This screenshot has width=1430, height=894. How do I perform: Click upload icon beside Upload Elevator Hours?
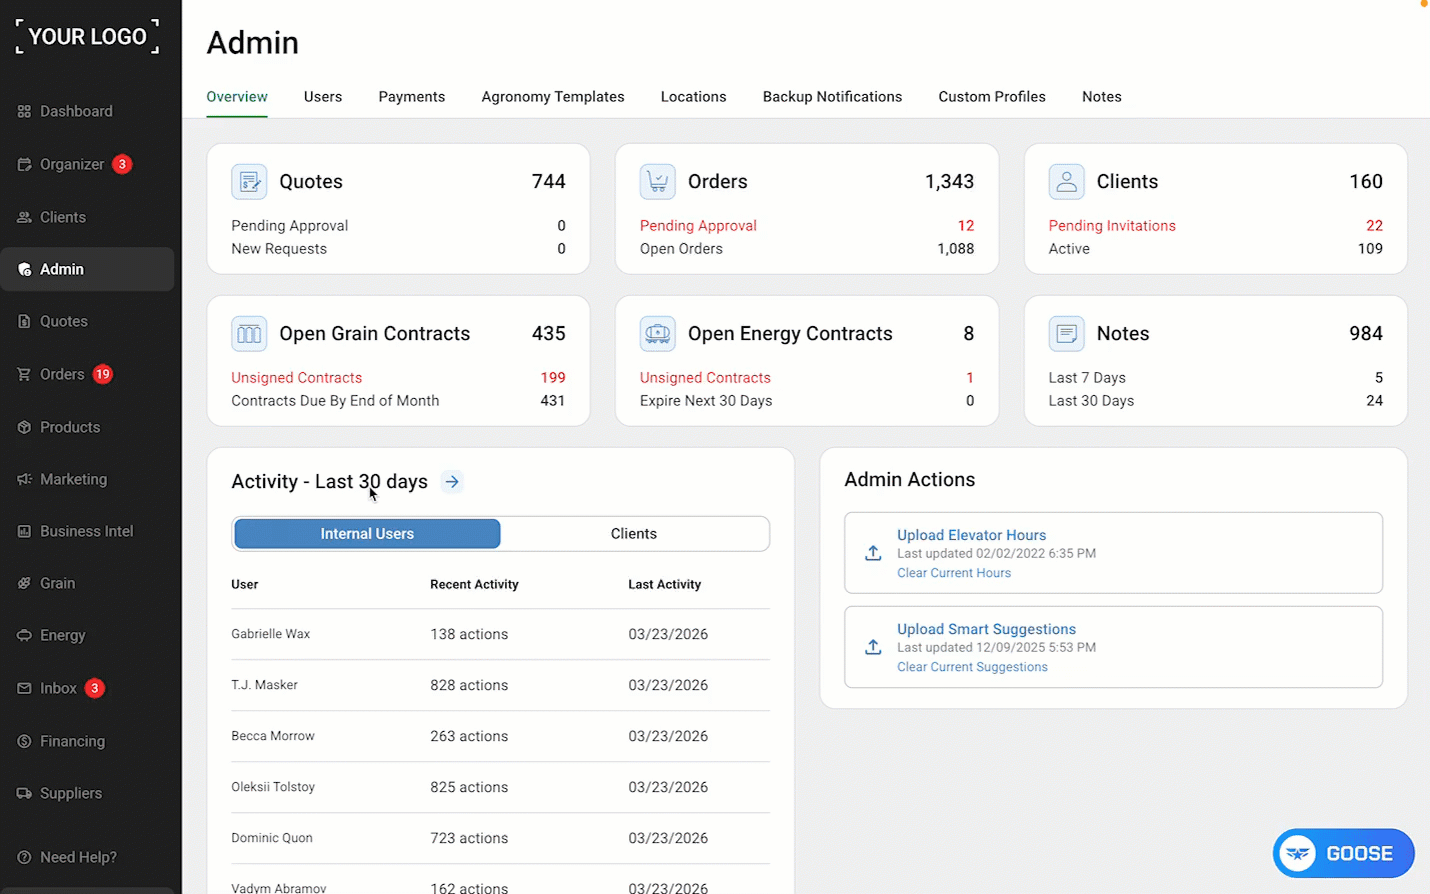pos(873,553)
